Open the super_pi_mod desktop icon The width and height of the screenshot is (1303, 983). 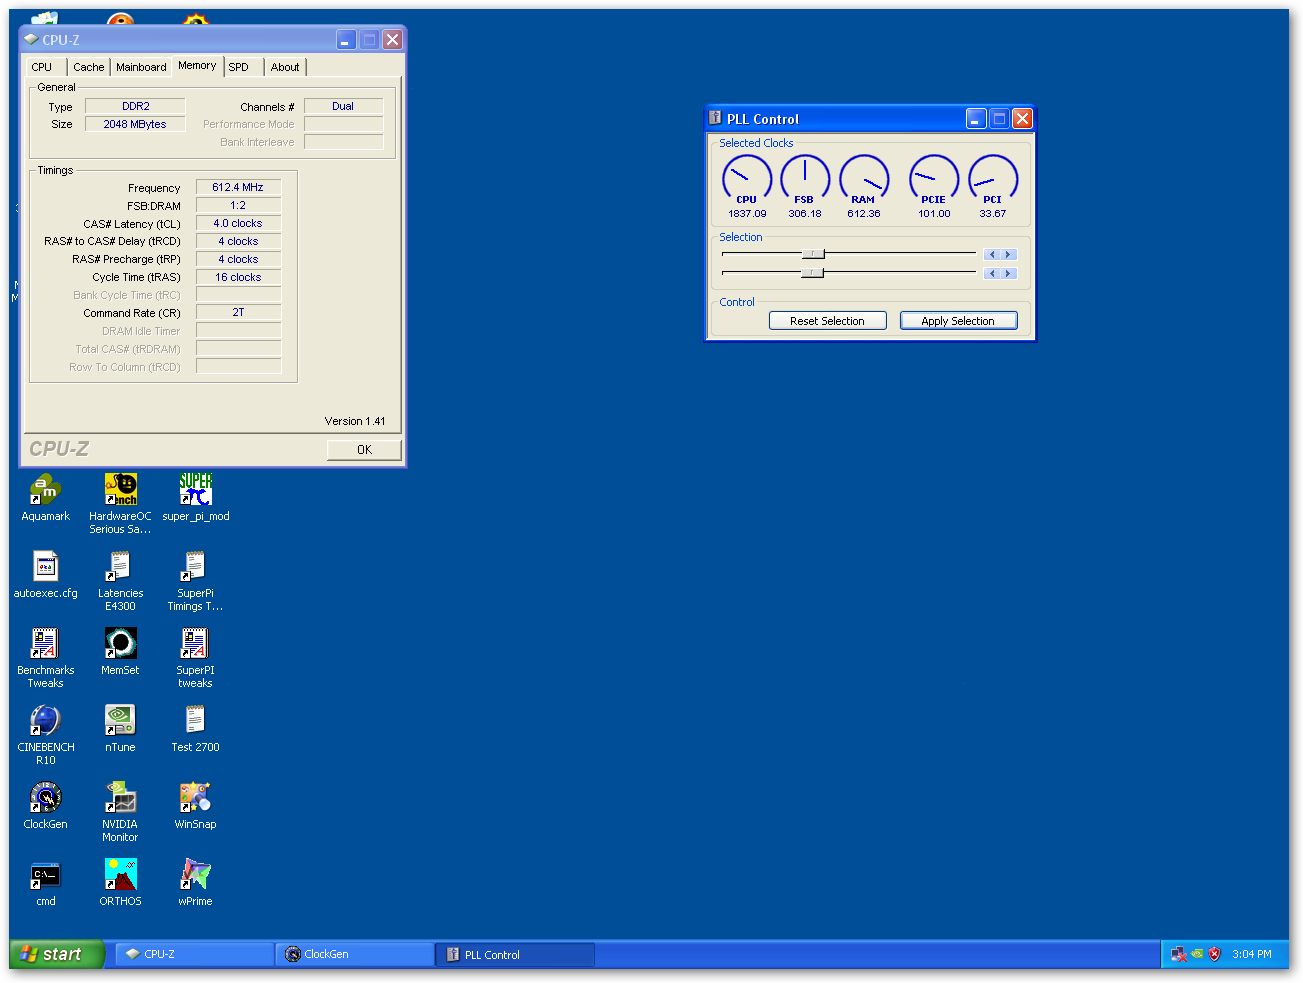point(195,490)
